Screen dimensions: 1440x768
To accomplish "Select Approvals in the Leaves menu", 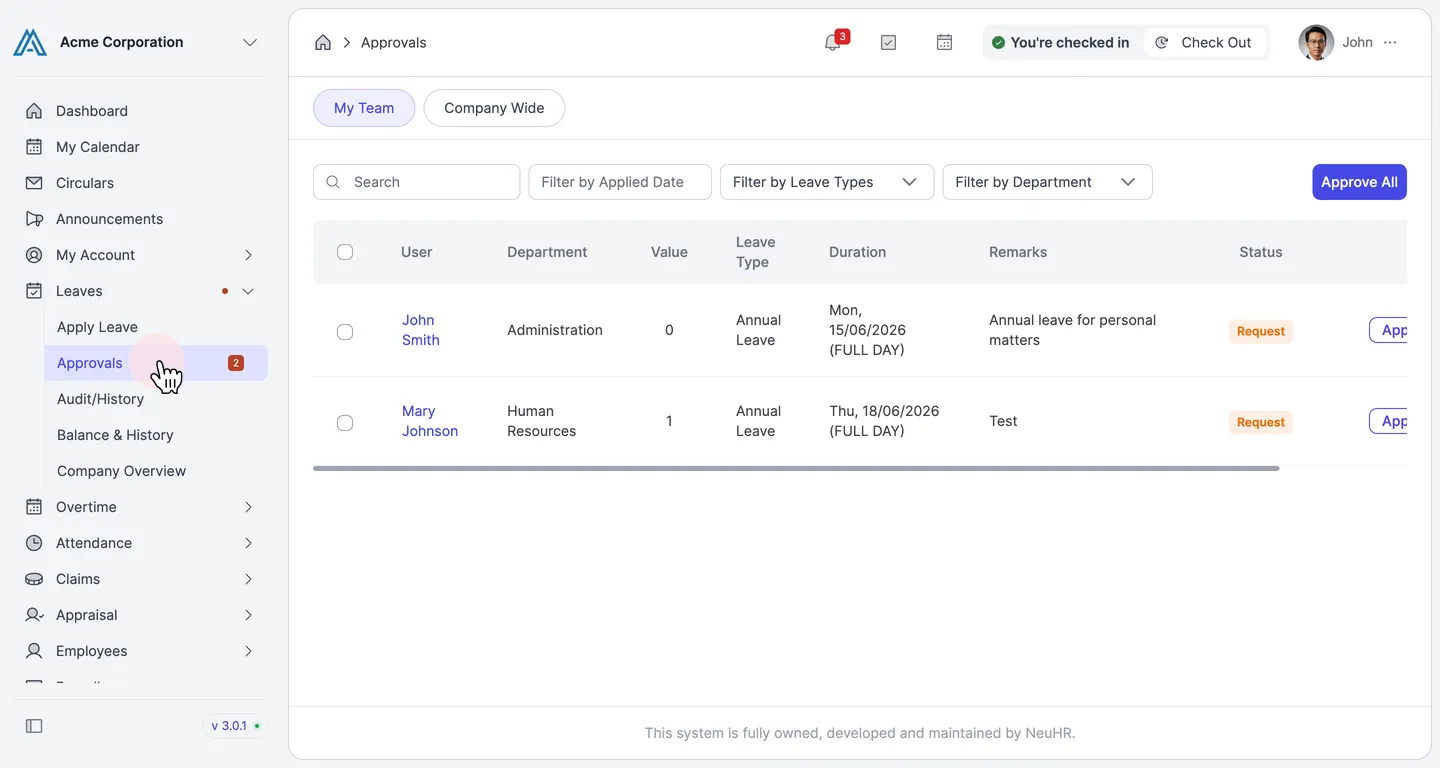I will point(156,363).
